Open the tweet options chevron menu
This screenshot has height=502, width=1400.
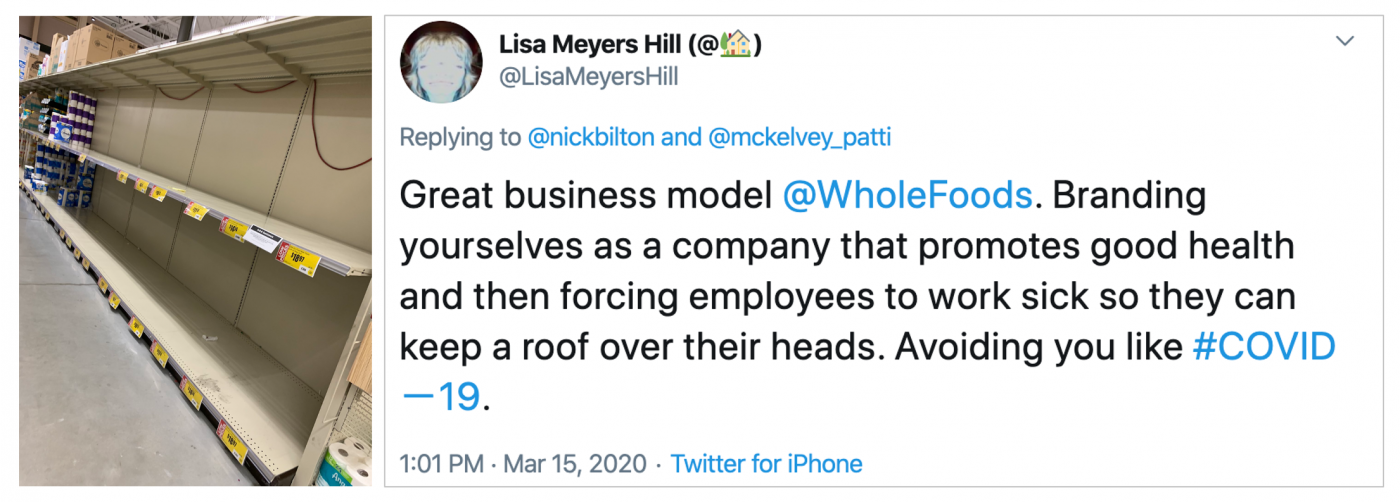coord(1345,41)
